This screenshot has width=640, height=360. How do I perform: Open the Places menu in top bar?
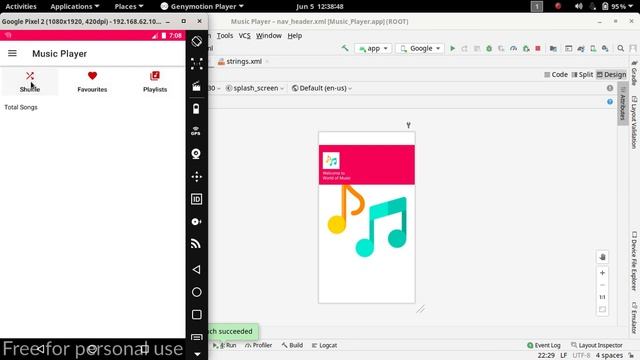pyautogui.click(x=129, y=6)
